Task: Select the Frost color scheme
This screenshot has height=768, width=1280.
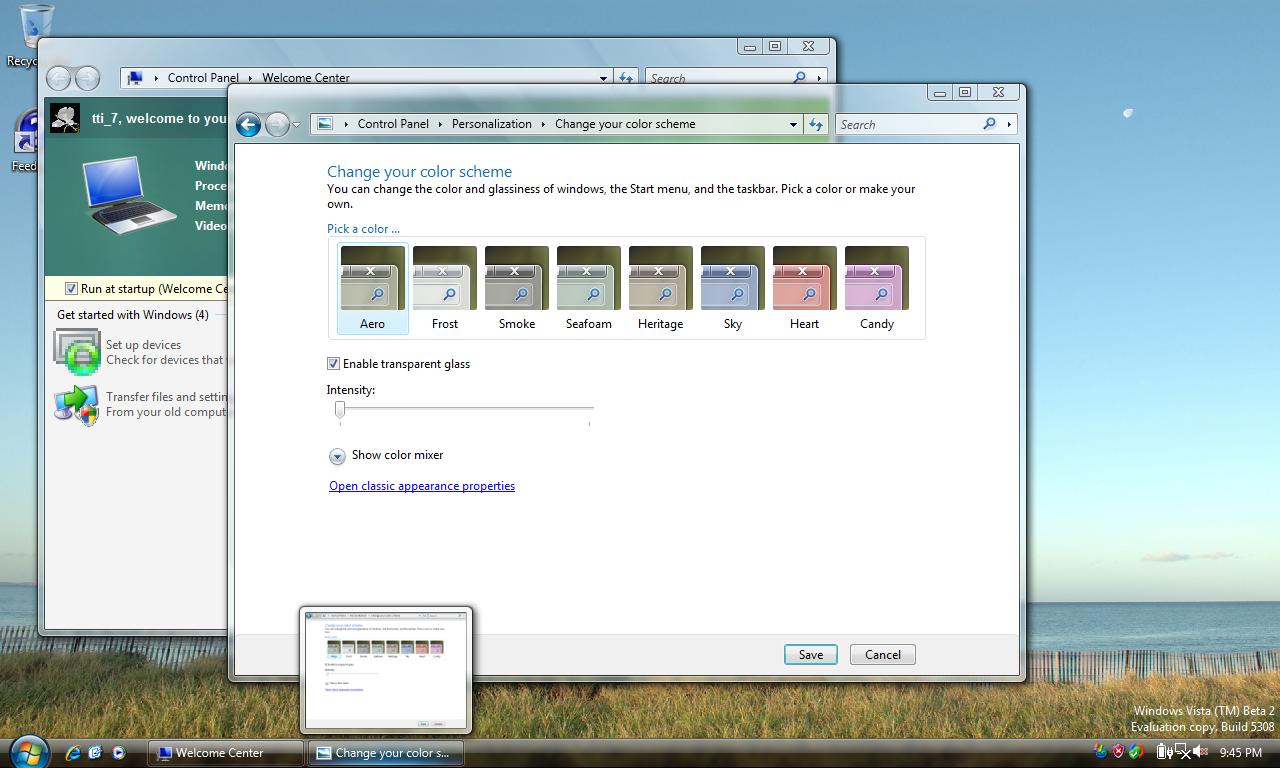Action: tap(445, 288)
